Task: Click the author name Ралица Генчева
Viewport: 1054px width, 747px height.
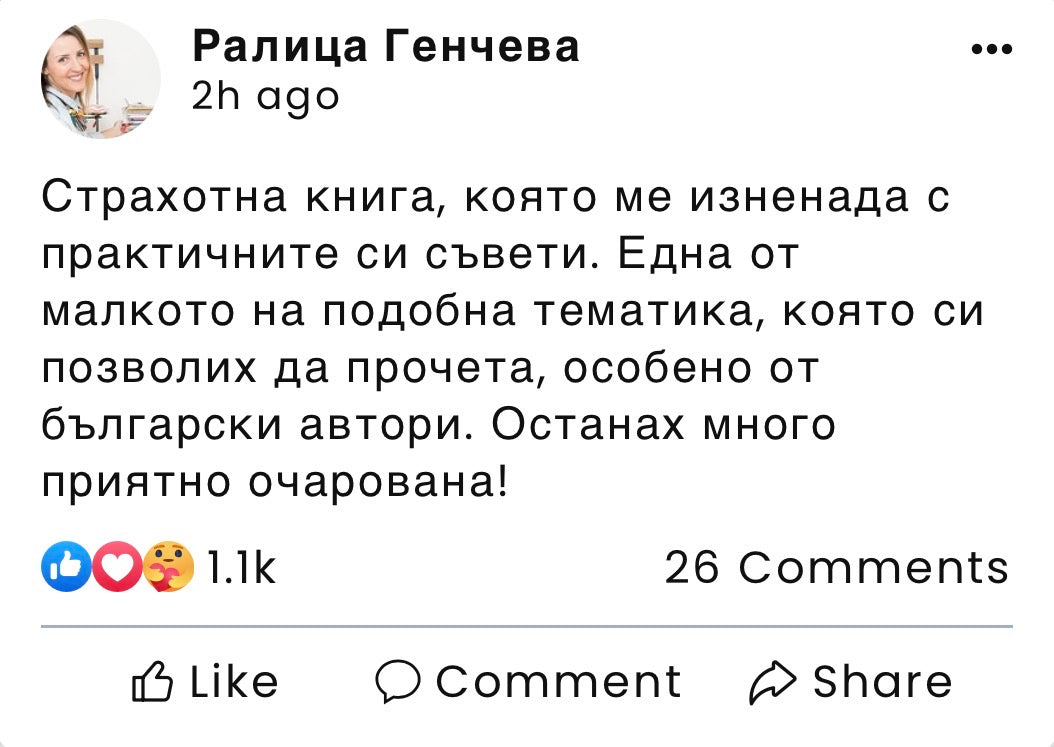Action: [x=385, y=46]
